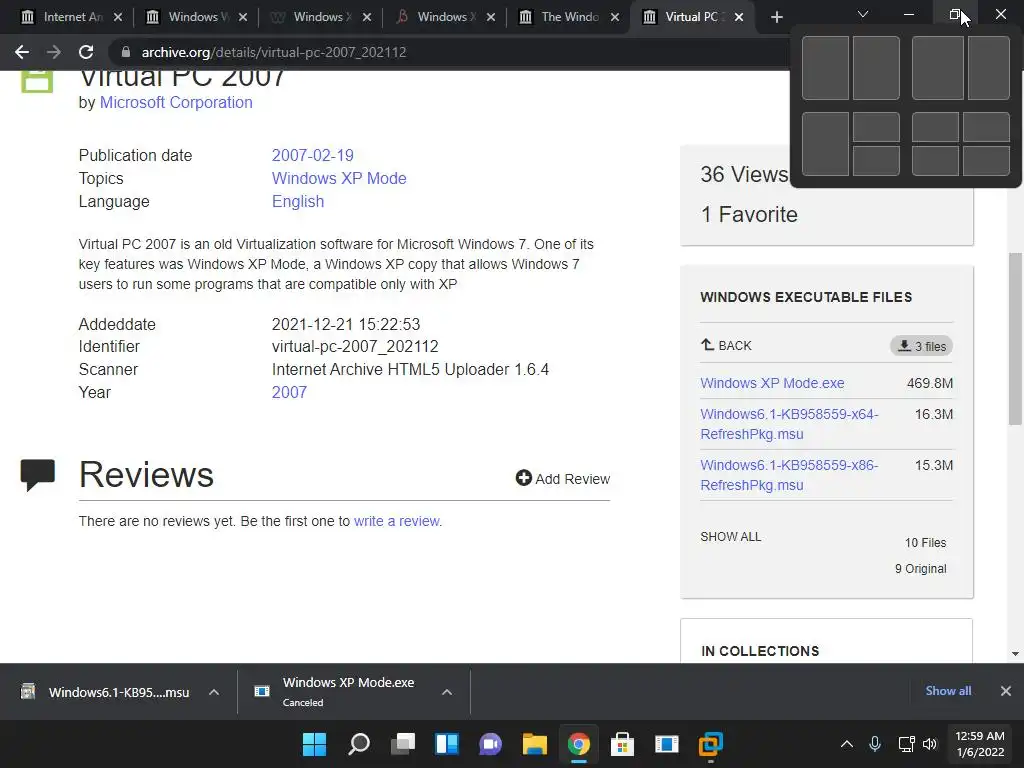
Task: Open taskbar Search
Action: coord(359,744)
